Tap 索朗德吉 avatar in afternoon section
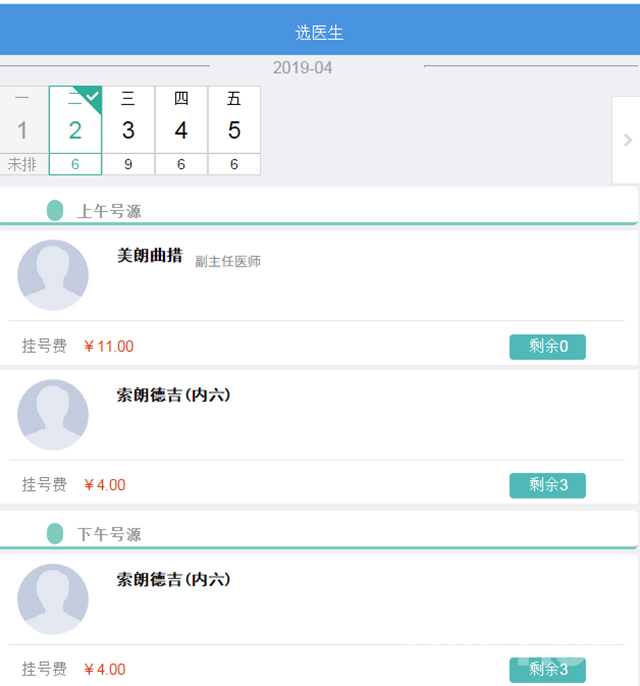Screen dimensions: 640x686 [53, 599]
